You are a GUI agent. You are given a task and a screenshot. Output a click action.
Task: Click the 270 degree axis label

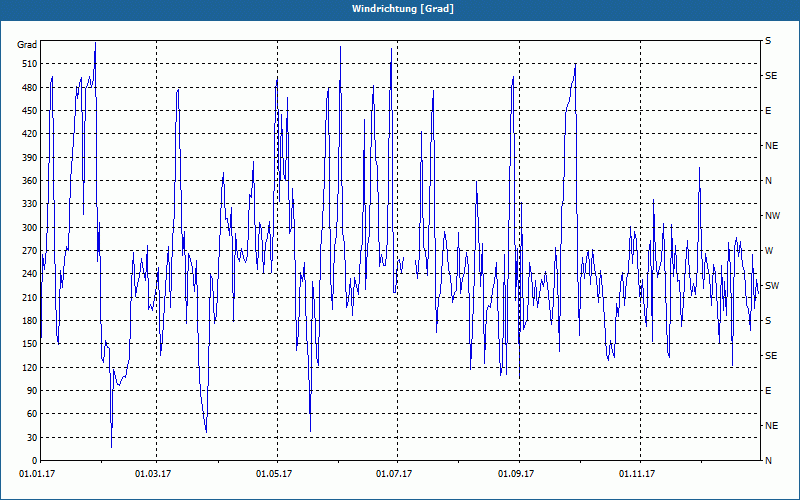tap(30, 251)
